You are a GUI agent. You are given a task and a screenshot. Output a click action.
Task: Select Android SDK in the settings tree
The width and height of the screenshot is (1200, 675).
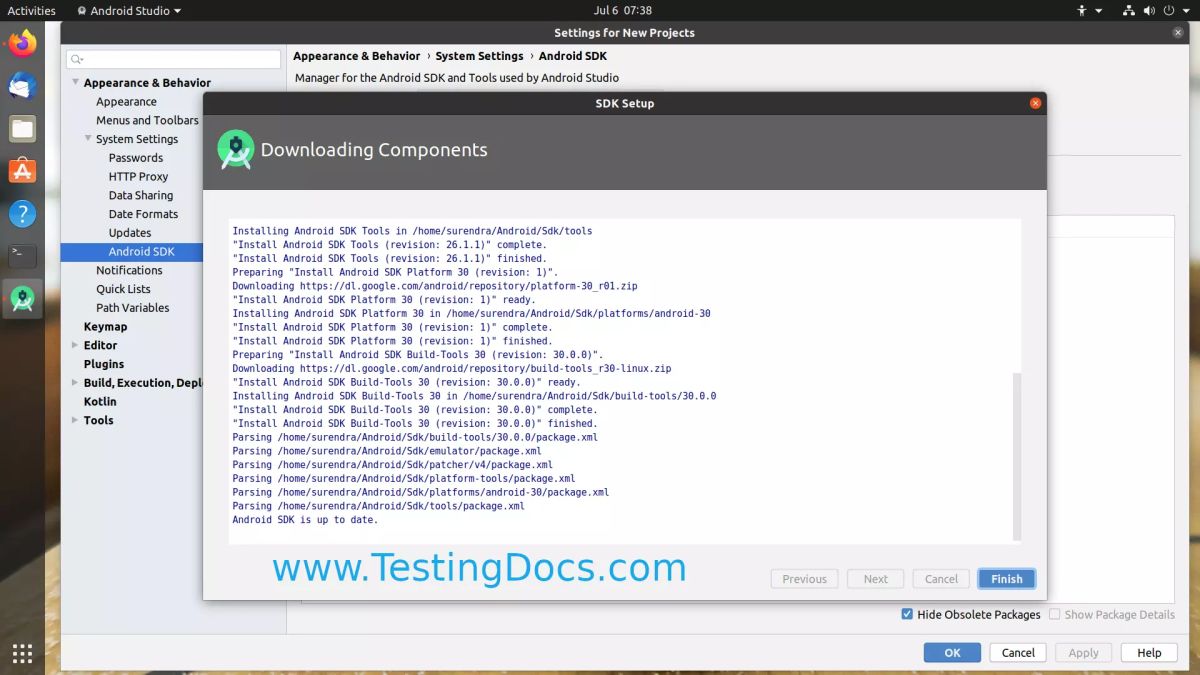coord(142,252)
